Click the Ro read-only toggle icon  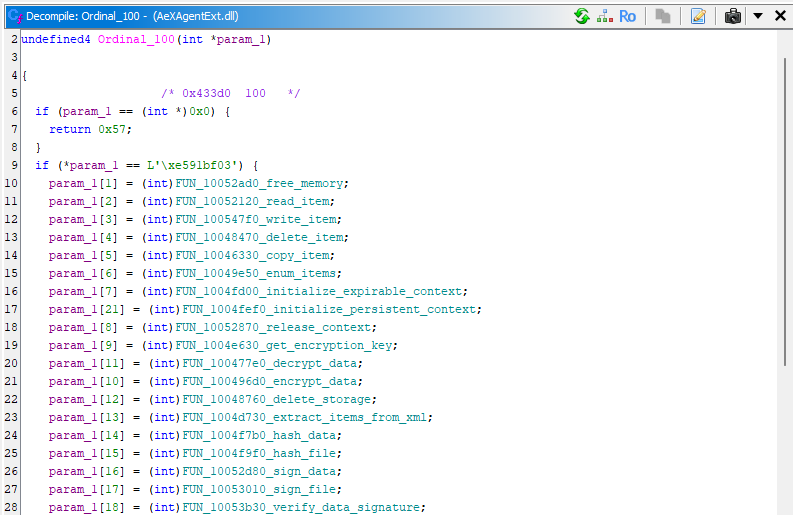tap(627, 16)
